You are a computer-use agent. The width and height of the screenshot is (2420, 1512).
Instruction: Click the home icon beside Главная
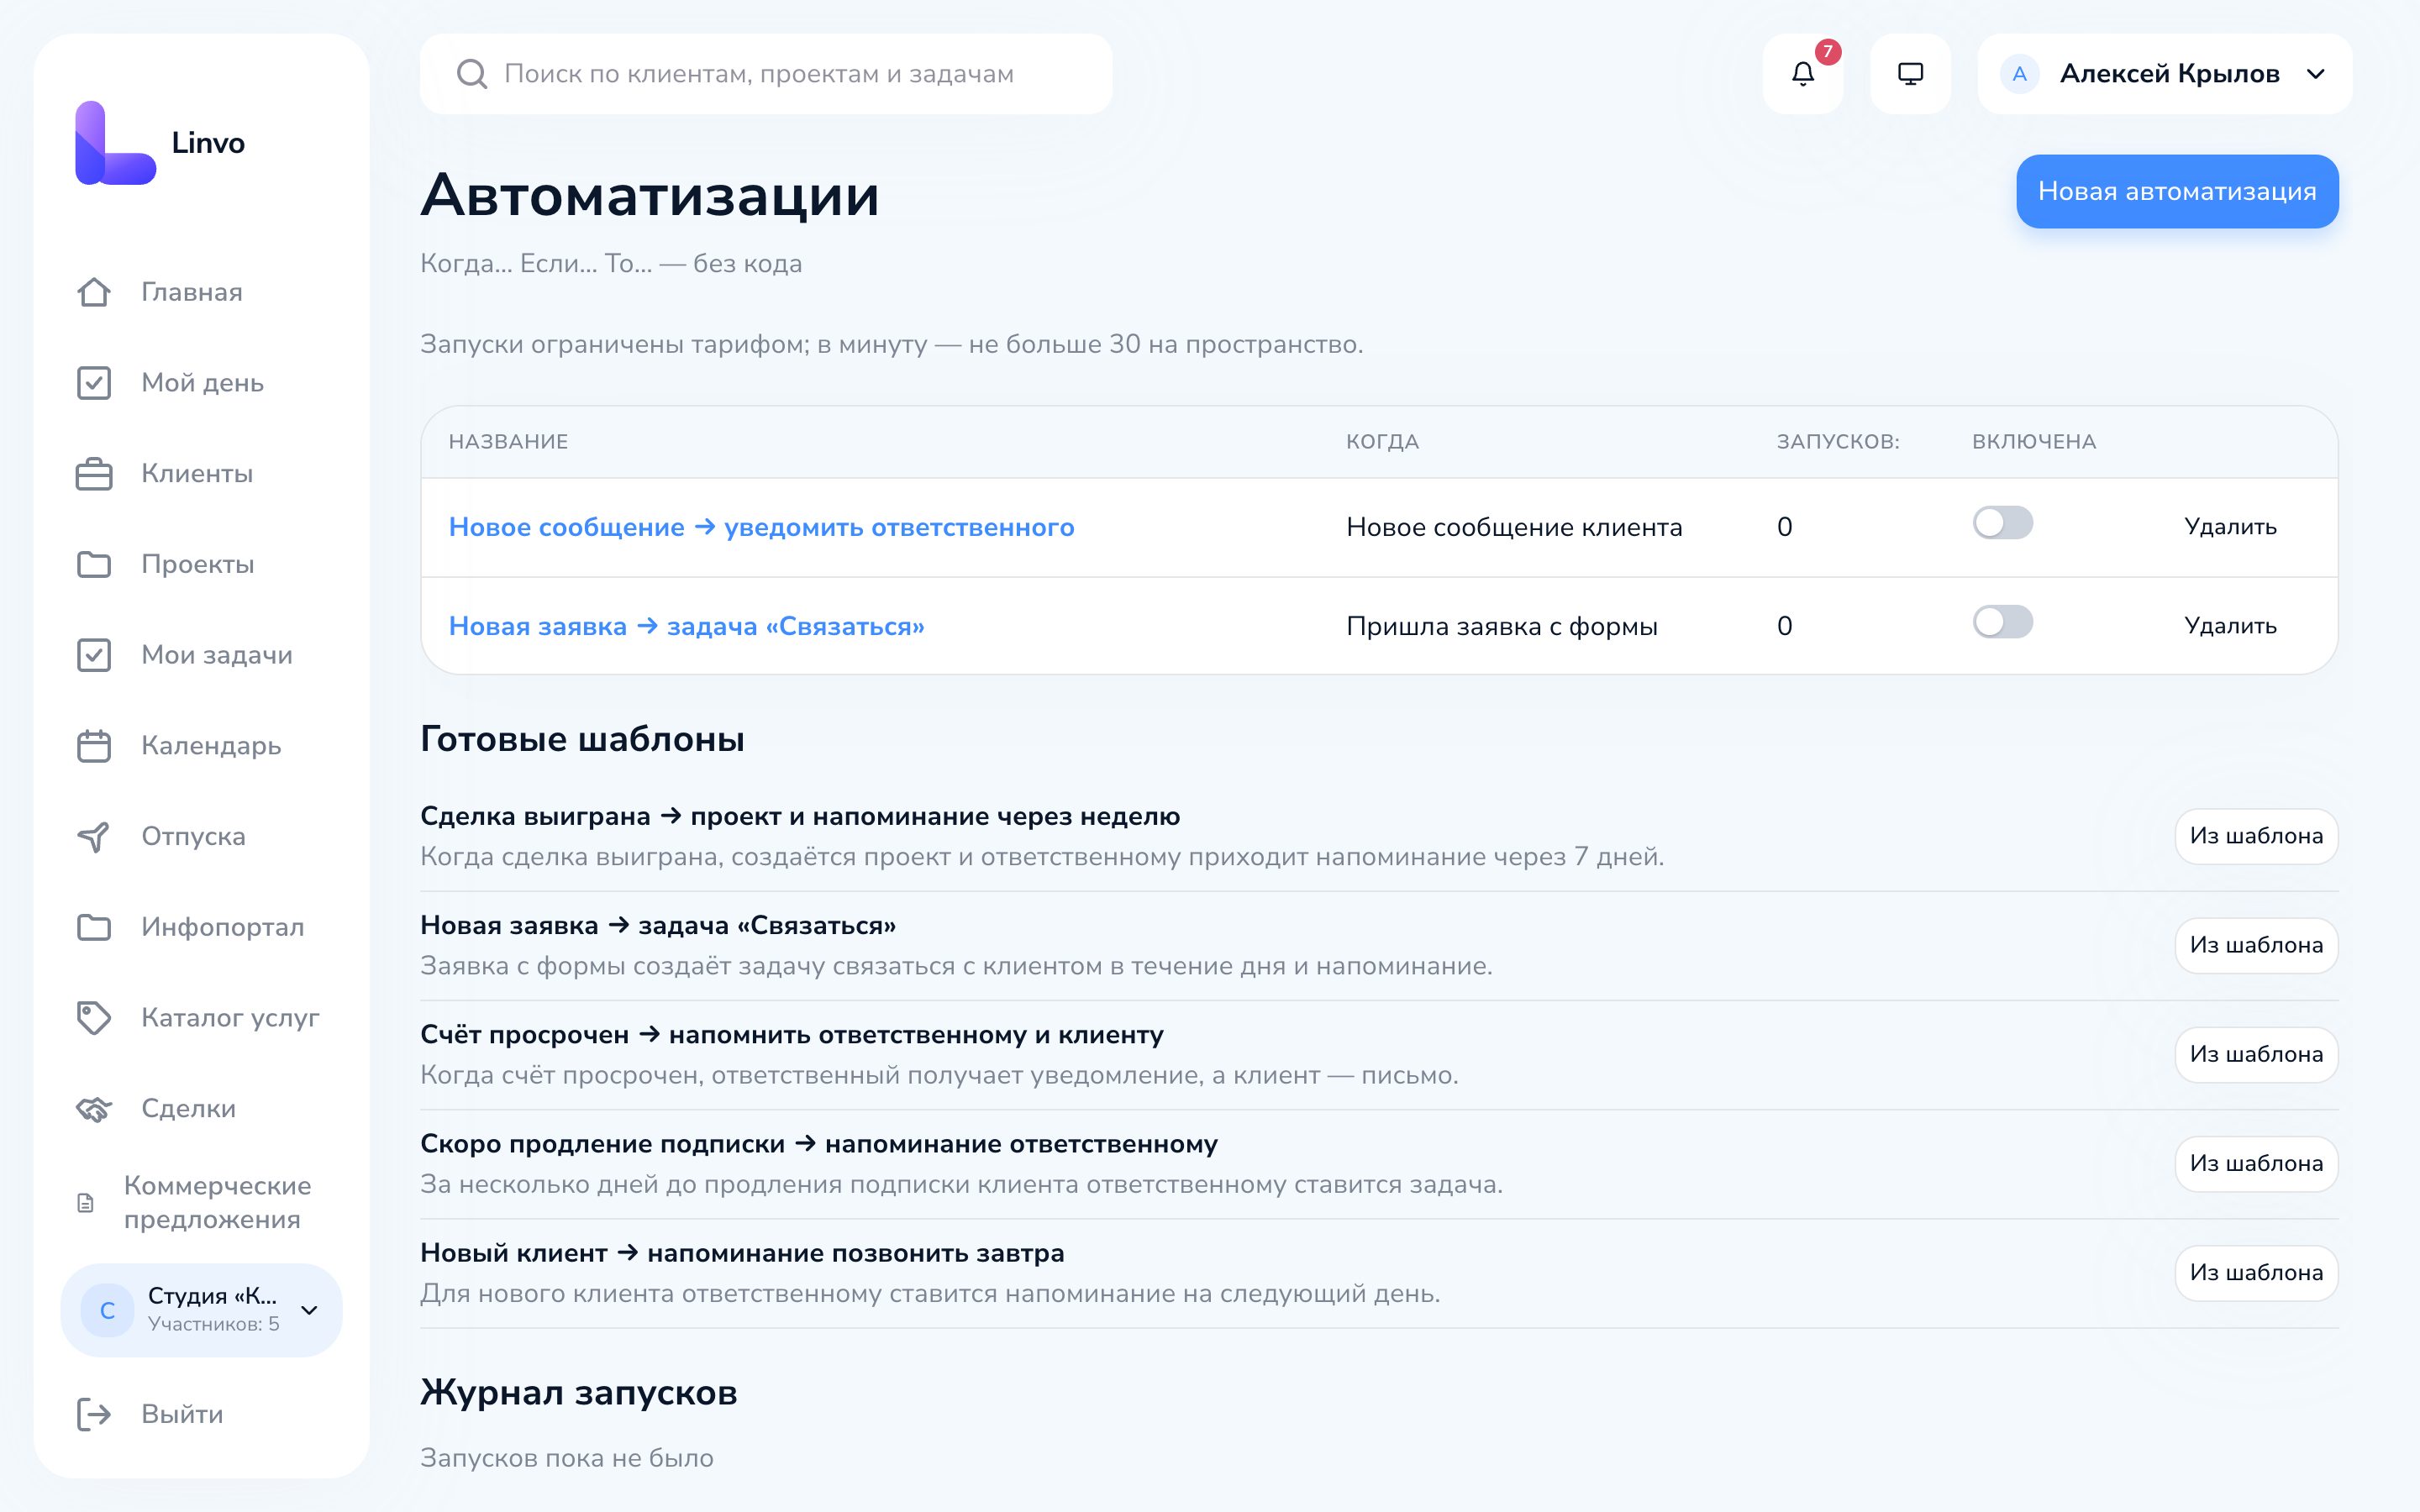click(x=94, y=292)
